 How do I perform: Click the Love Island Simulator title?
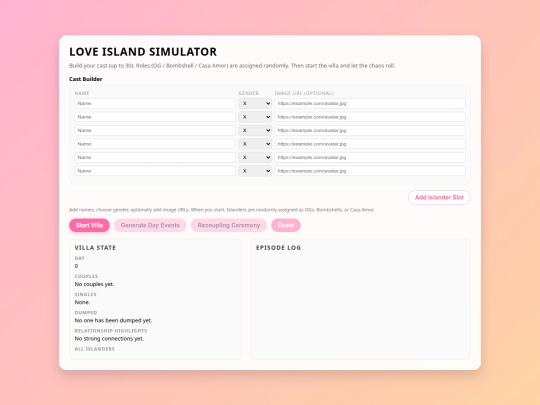click(143, 52)
